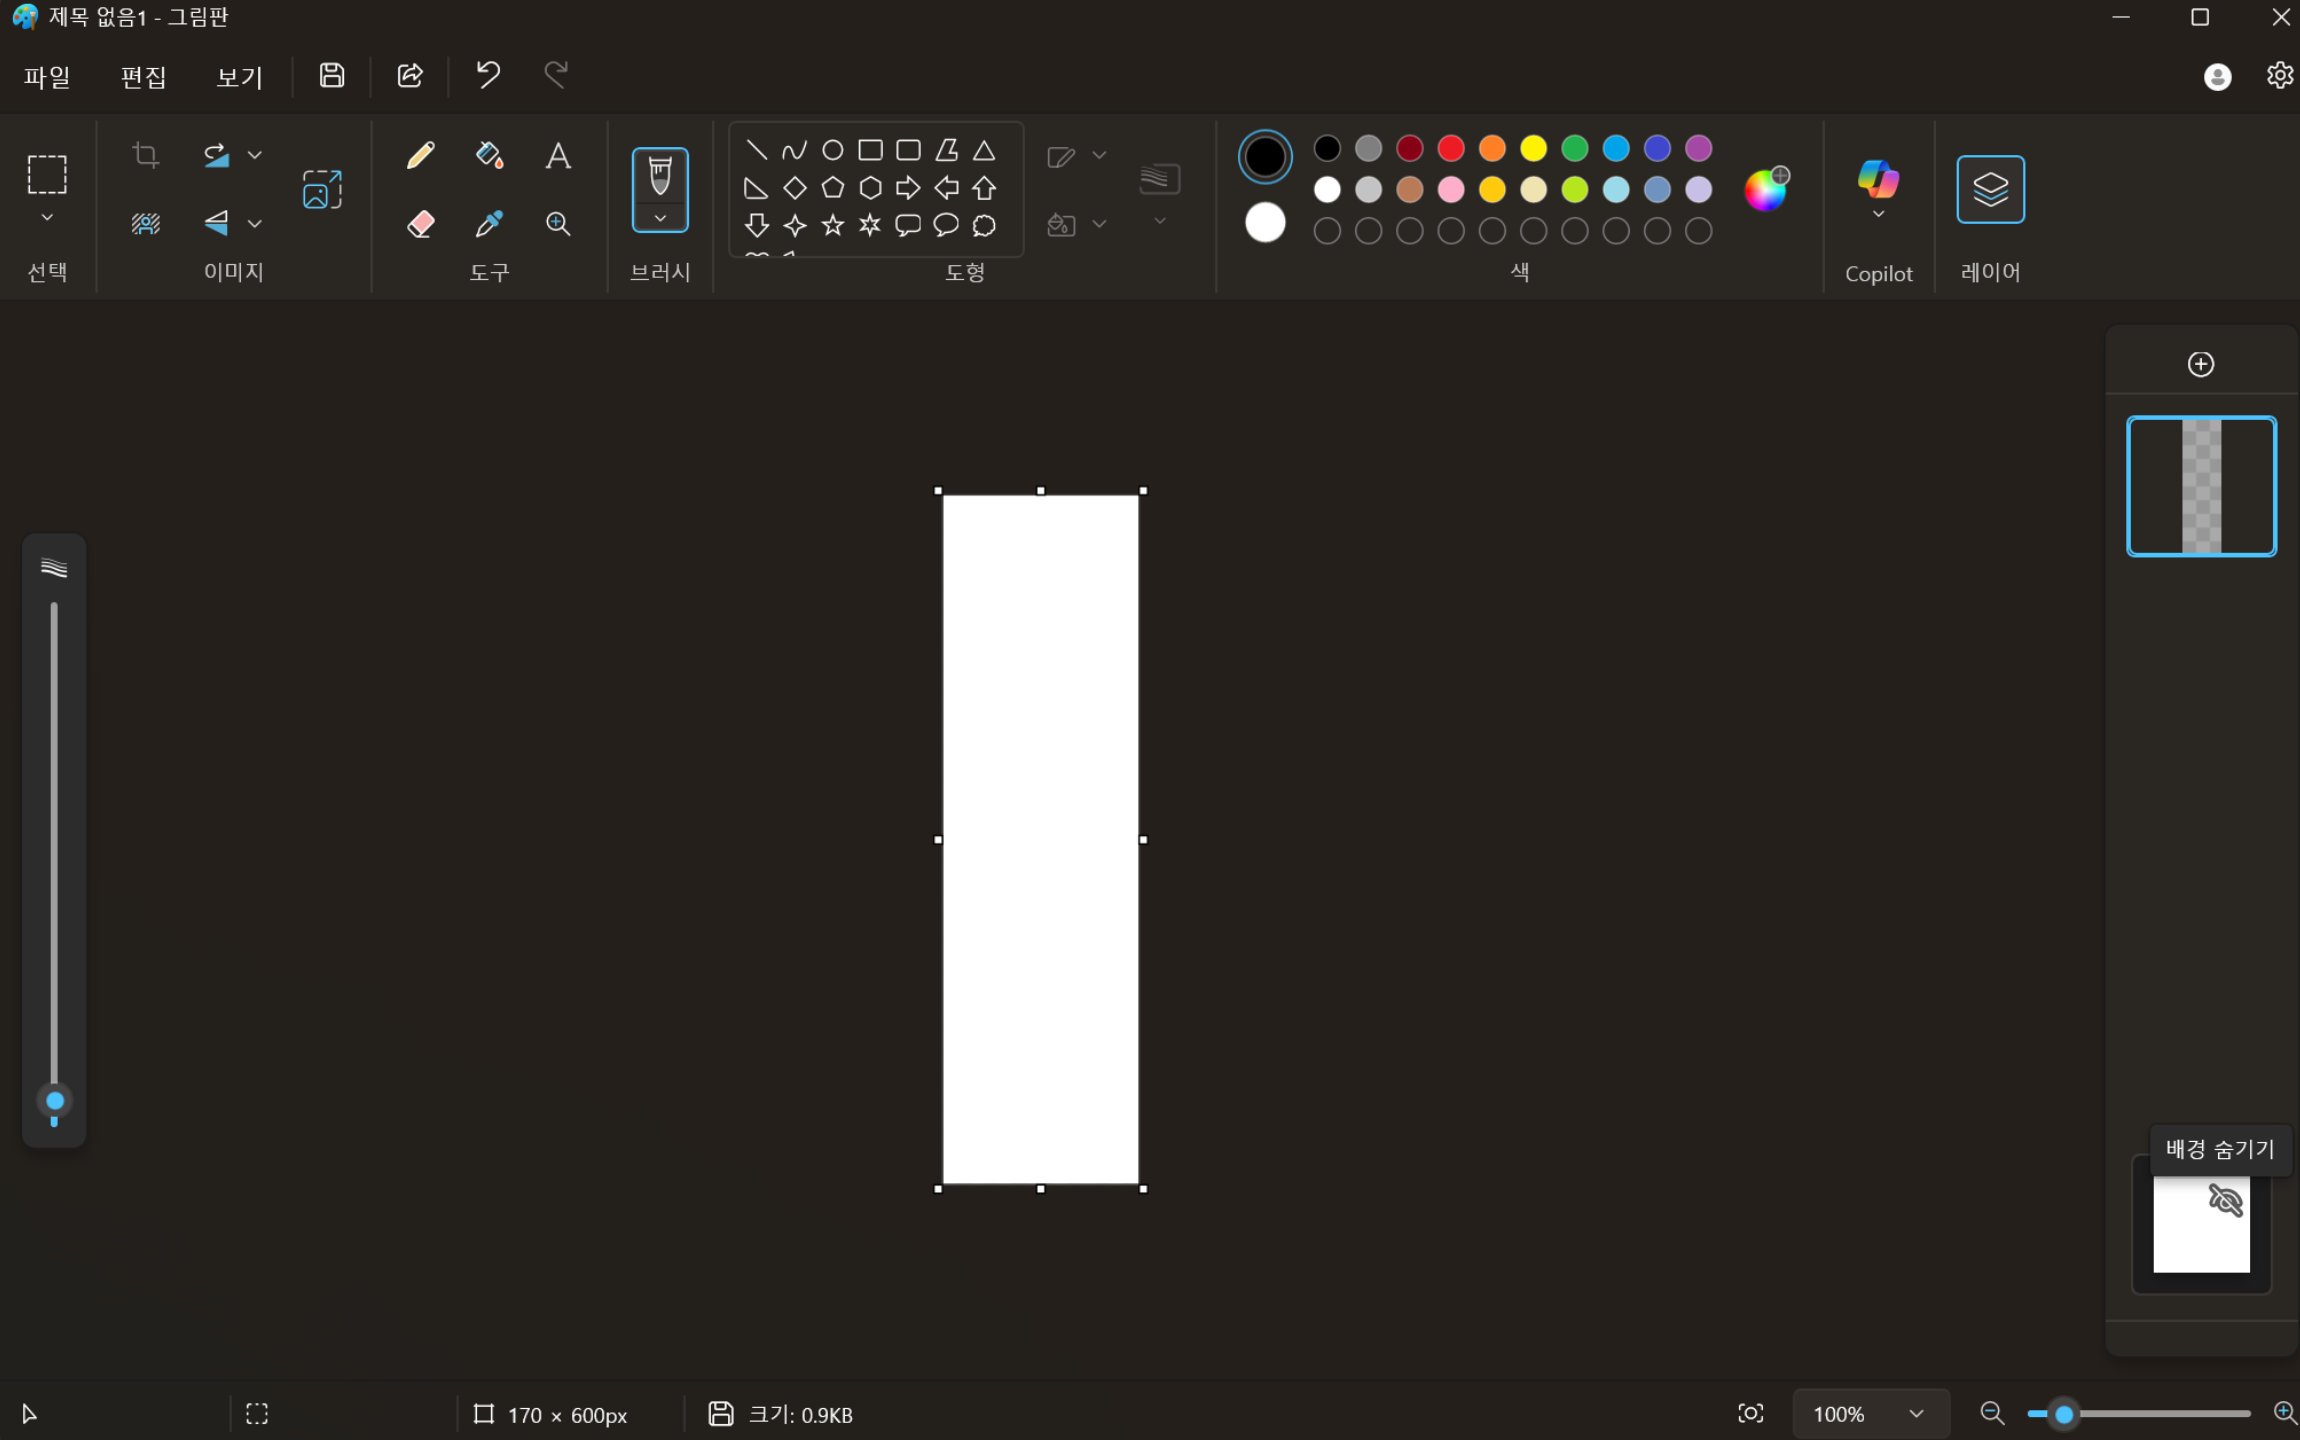Click the Undo button
Screen dimensions: 2300x1440
(487, 75)
